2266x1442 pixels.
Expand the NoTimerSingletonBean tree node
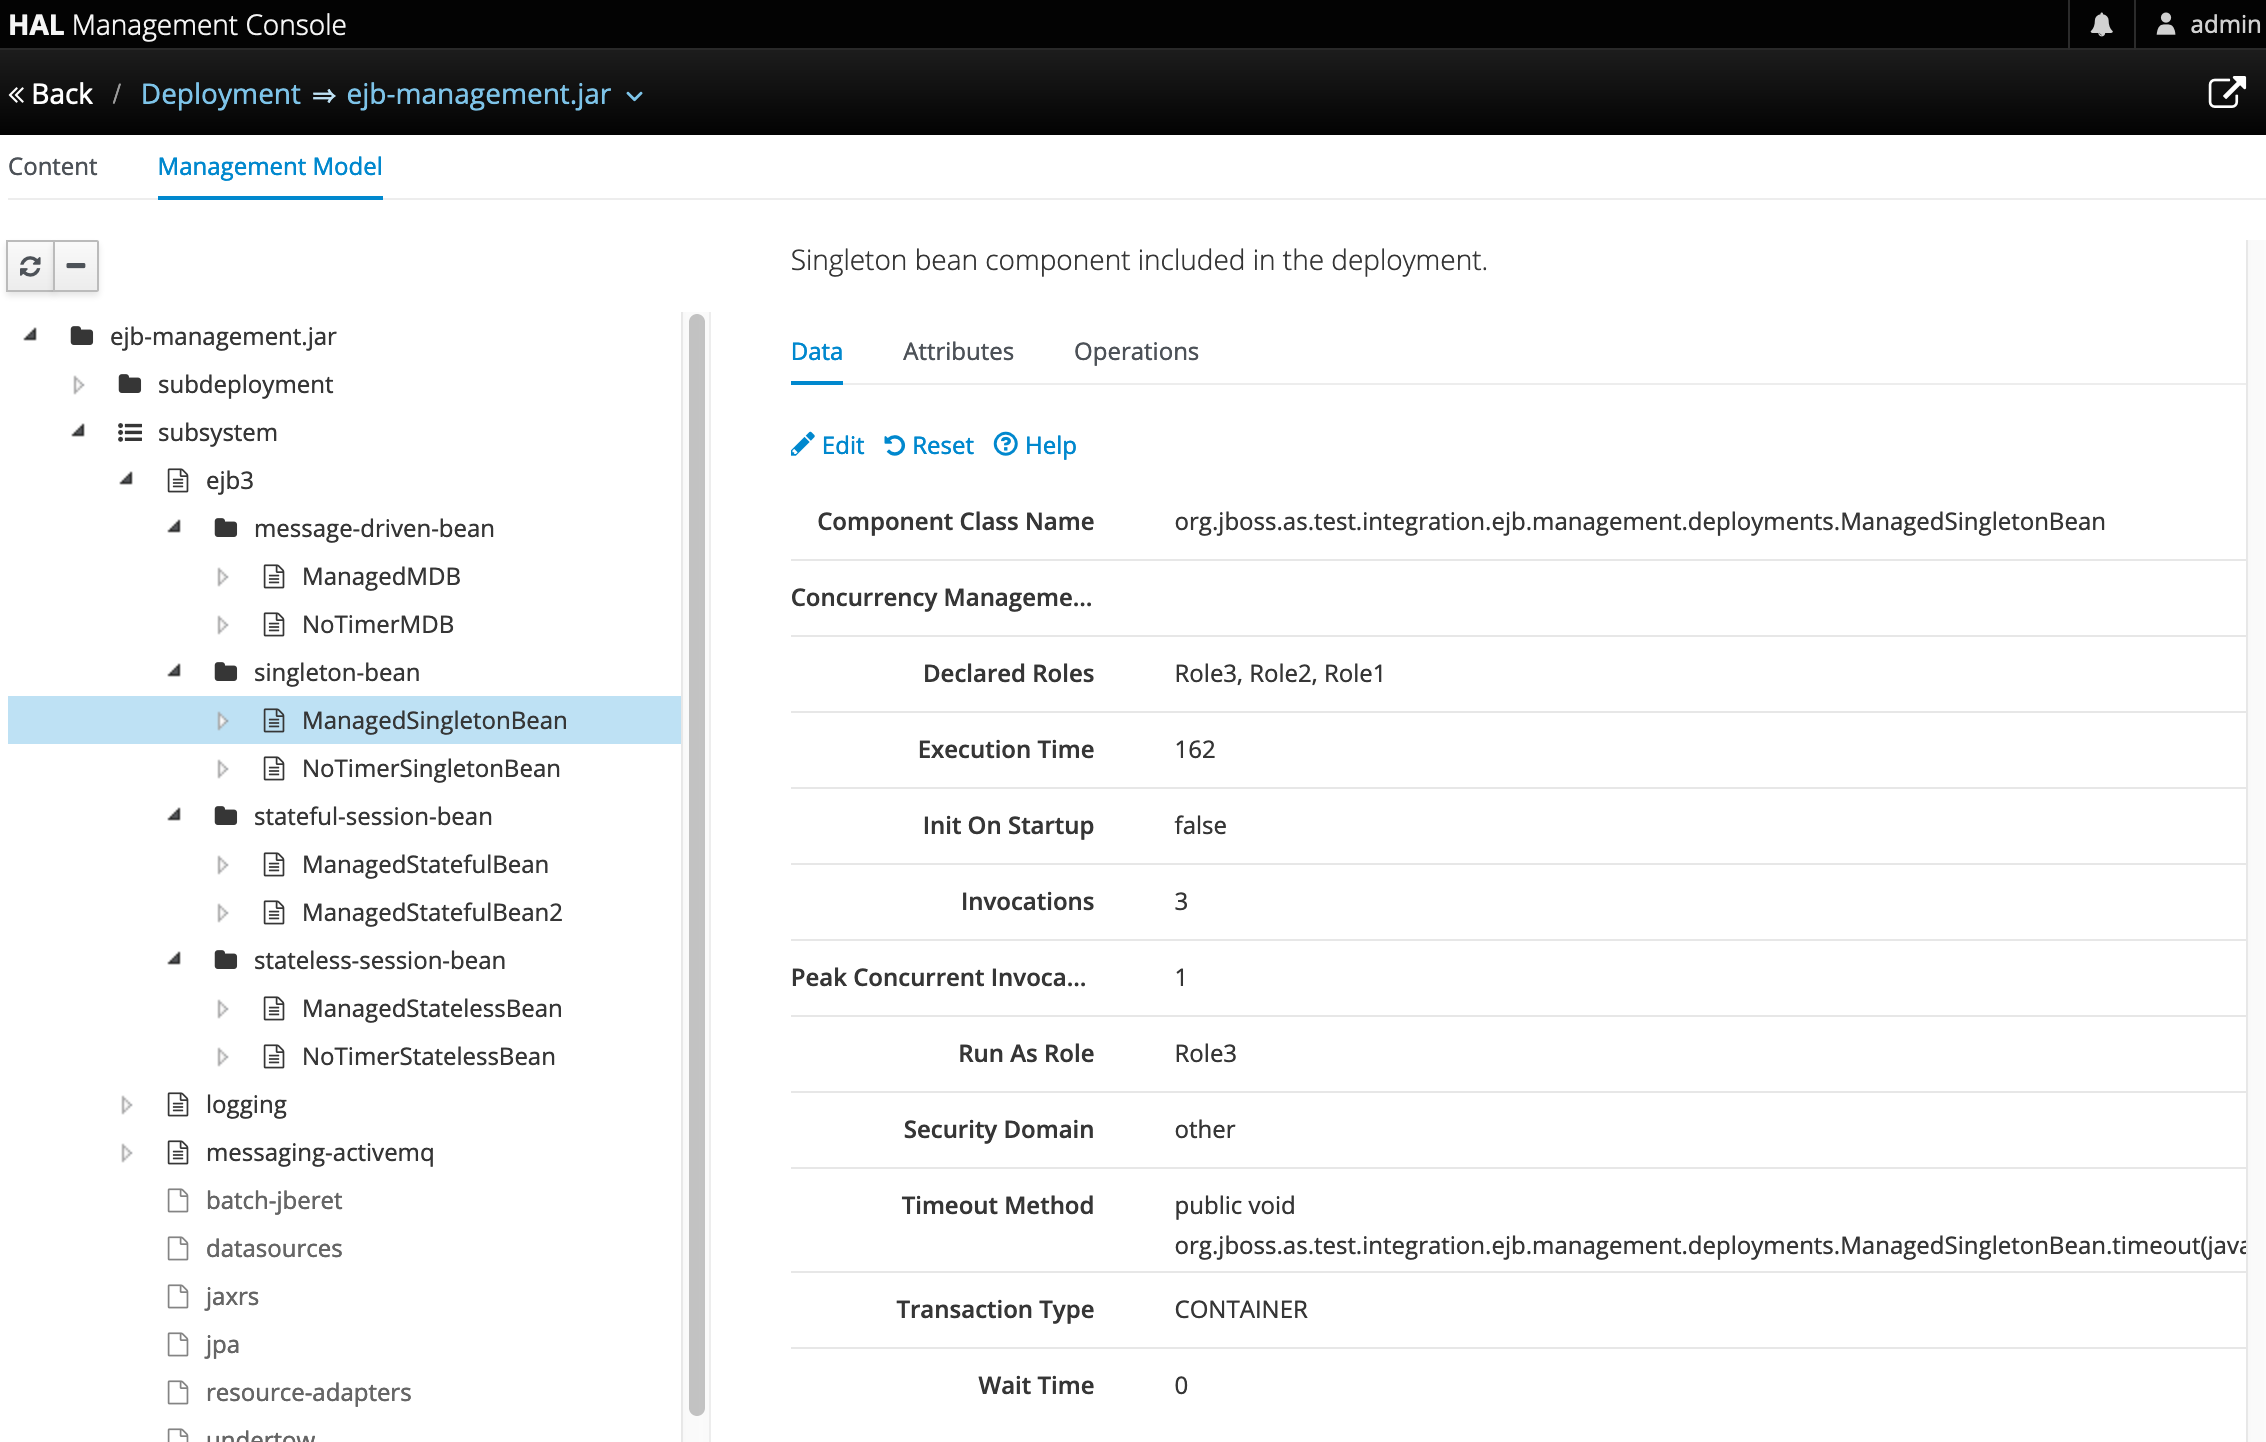click(222, 768)
